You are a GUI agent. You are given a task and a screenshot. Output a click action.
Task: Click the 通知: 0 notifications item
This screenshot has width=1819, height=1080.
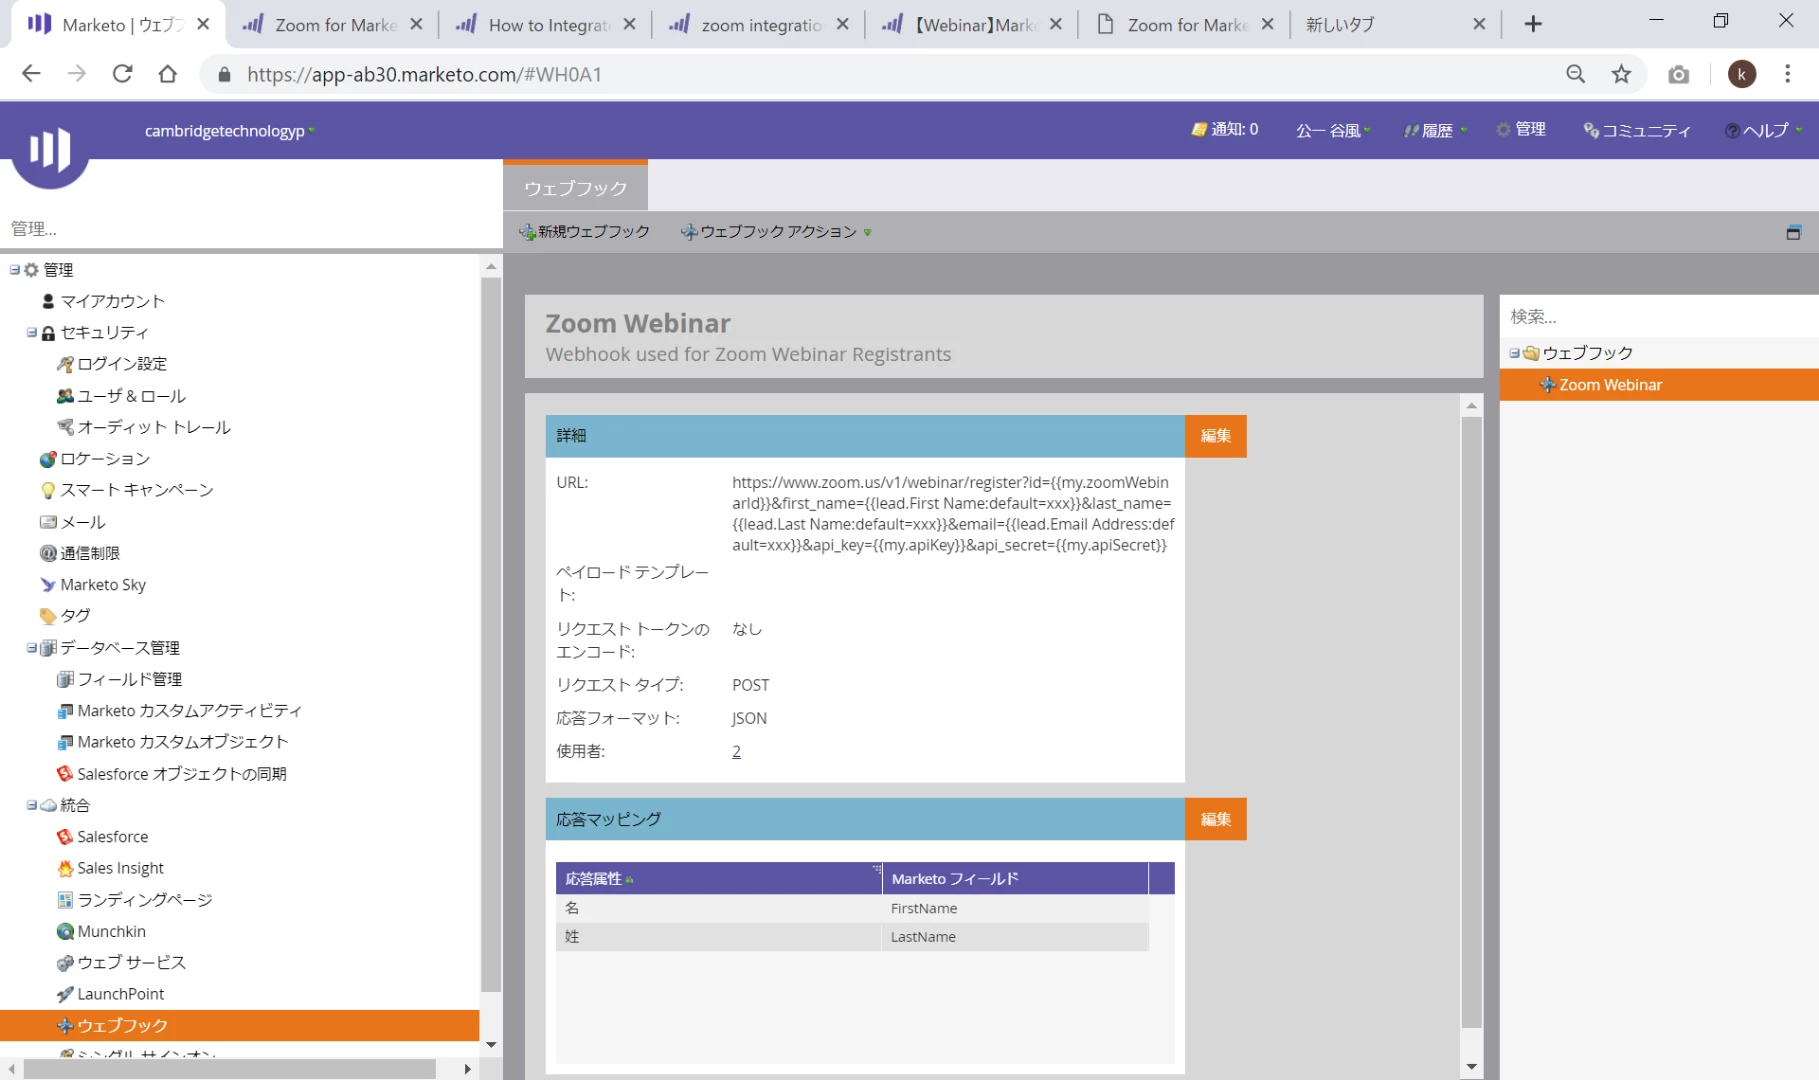[x=1224, y=130]
